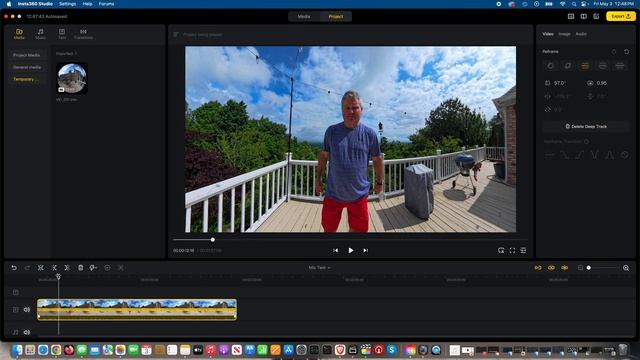Switch to the Image properties tab
The image size is (640, 360).
click(x=564, y=34)
